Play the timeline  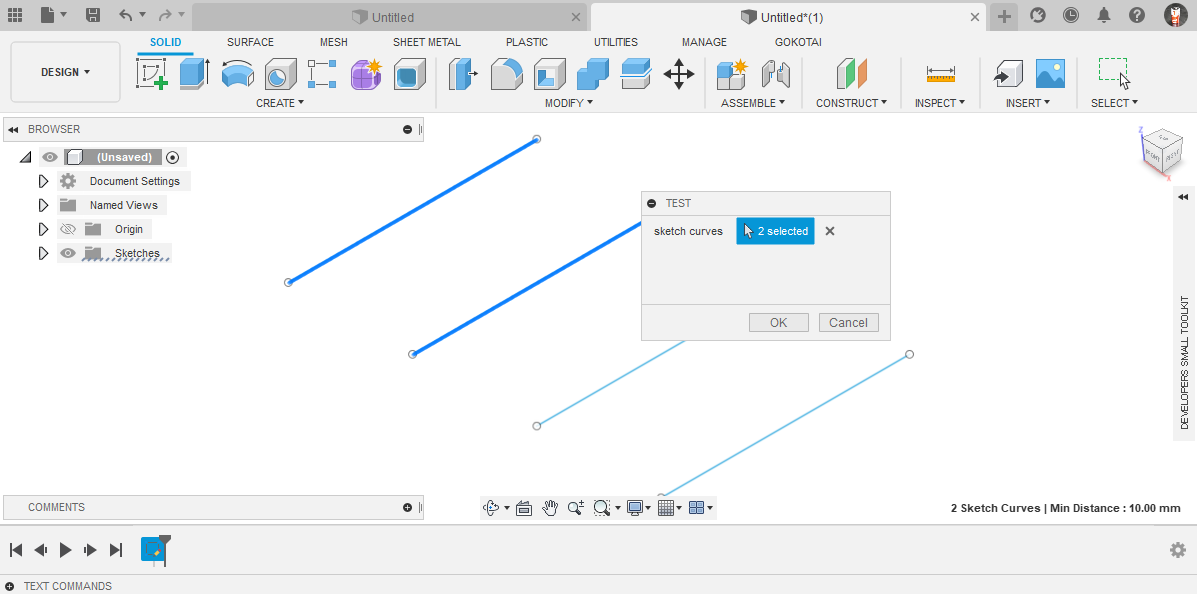coord(66,550)
